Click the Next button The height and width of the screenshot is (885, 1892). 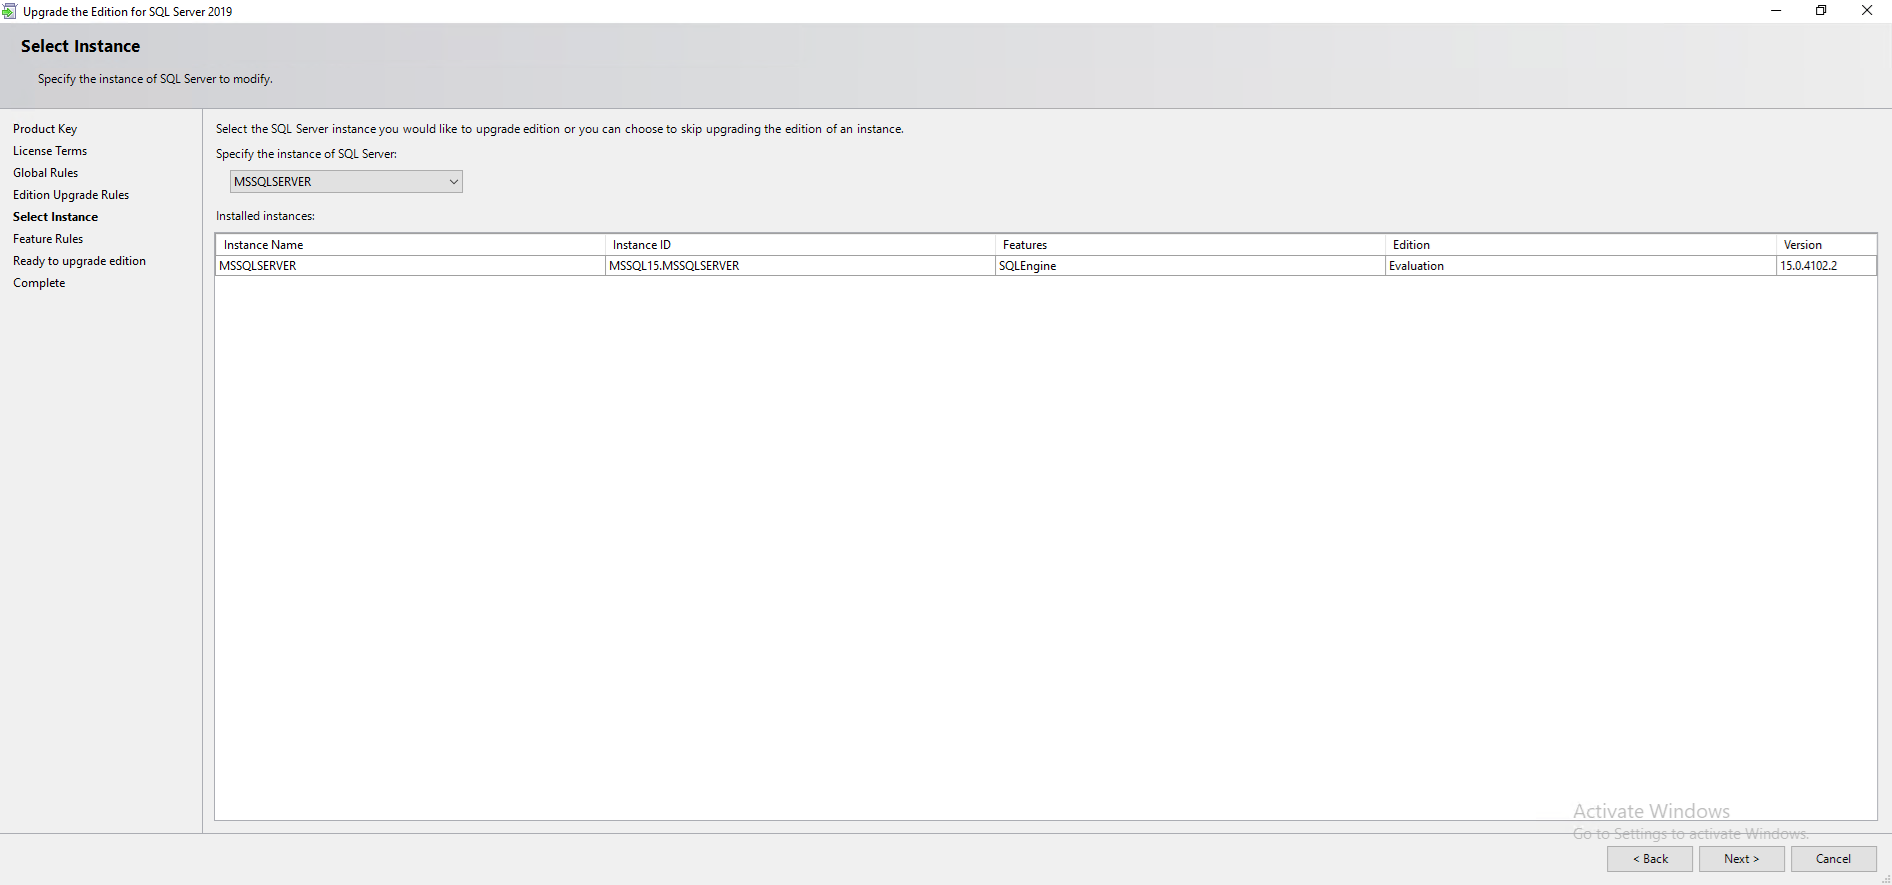(1742, 859)
